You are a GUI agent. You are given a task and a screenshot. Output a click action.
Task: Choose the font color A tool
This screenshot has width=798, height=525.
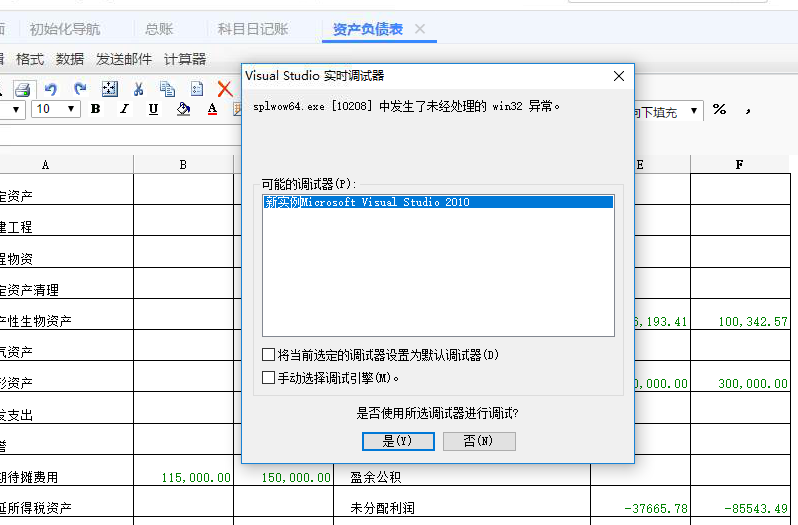(212, 109)
